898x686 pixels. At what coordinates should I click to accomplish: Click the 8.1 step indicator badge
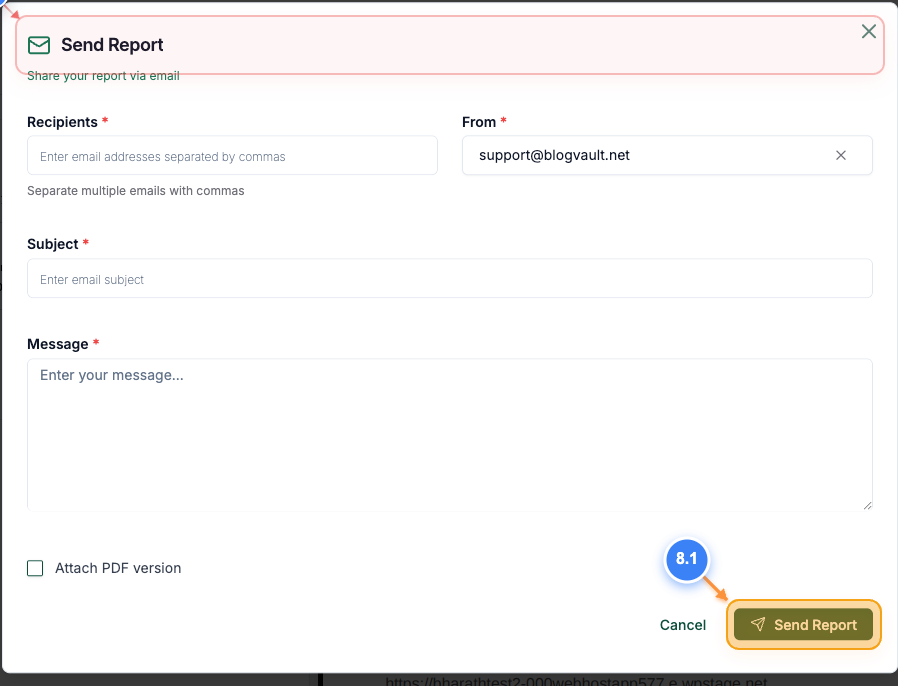click(x=687, y=560)
